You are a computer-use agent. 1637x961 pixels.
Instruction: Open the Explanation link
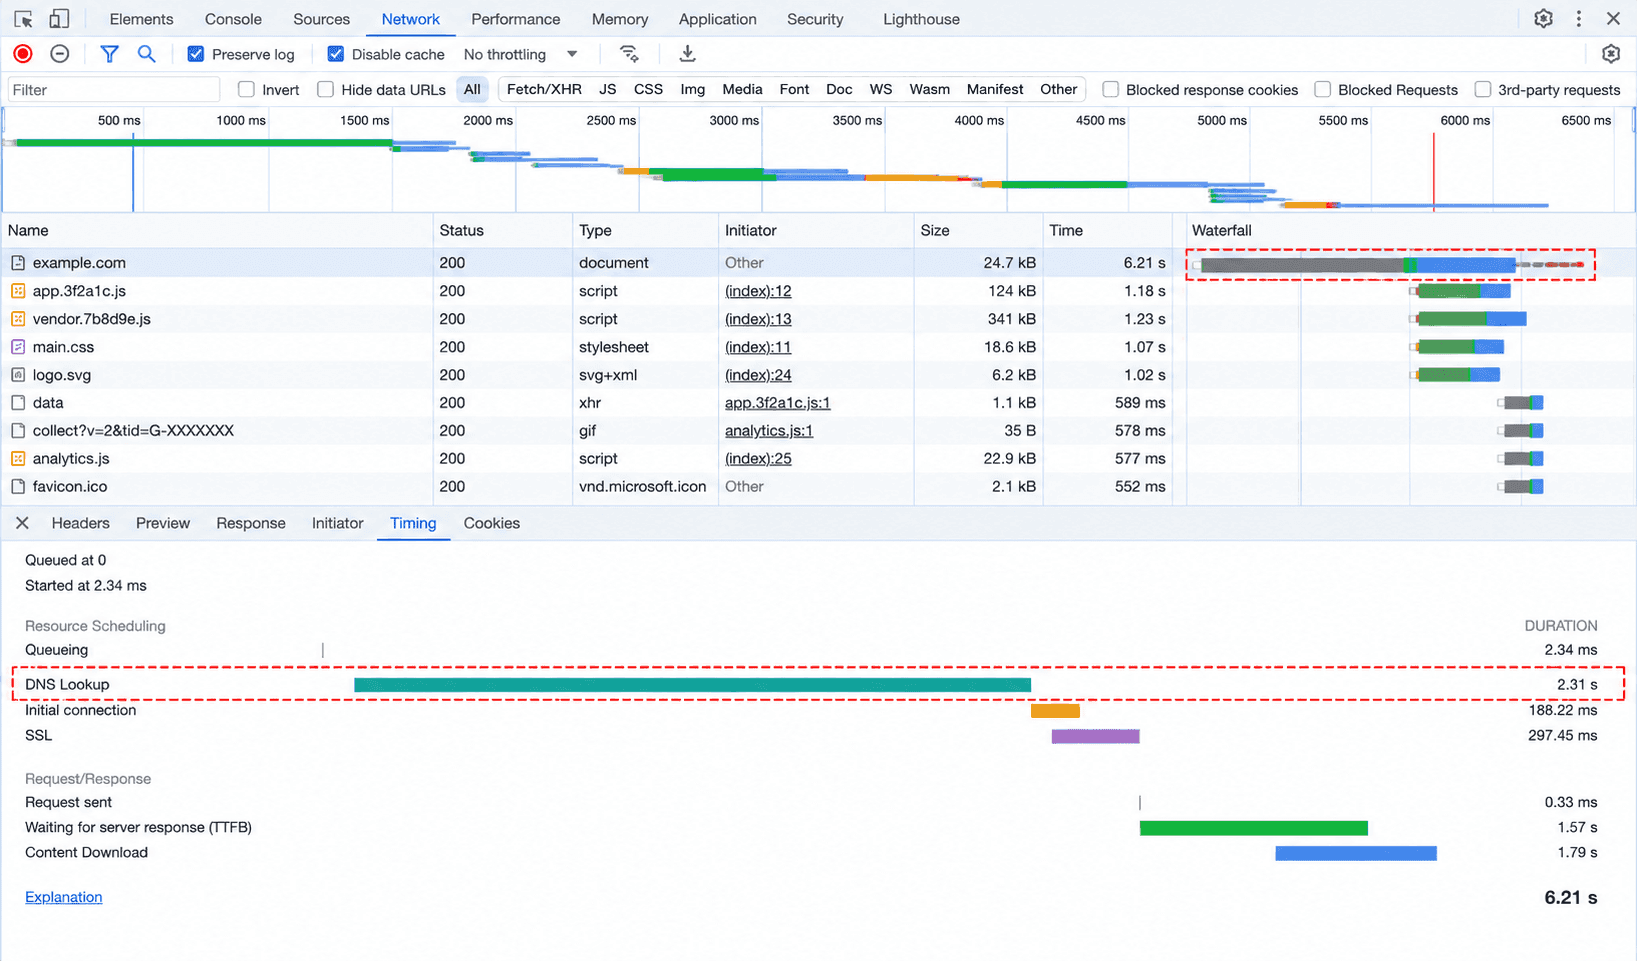point(64,897)
